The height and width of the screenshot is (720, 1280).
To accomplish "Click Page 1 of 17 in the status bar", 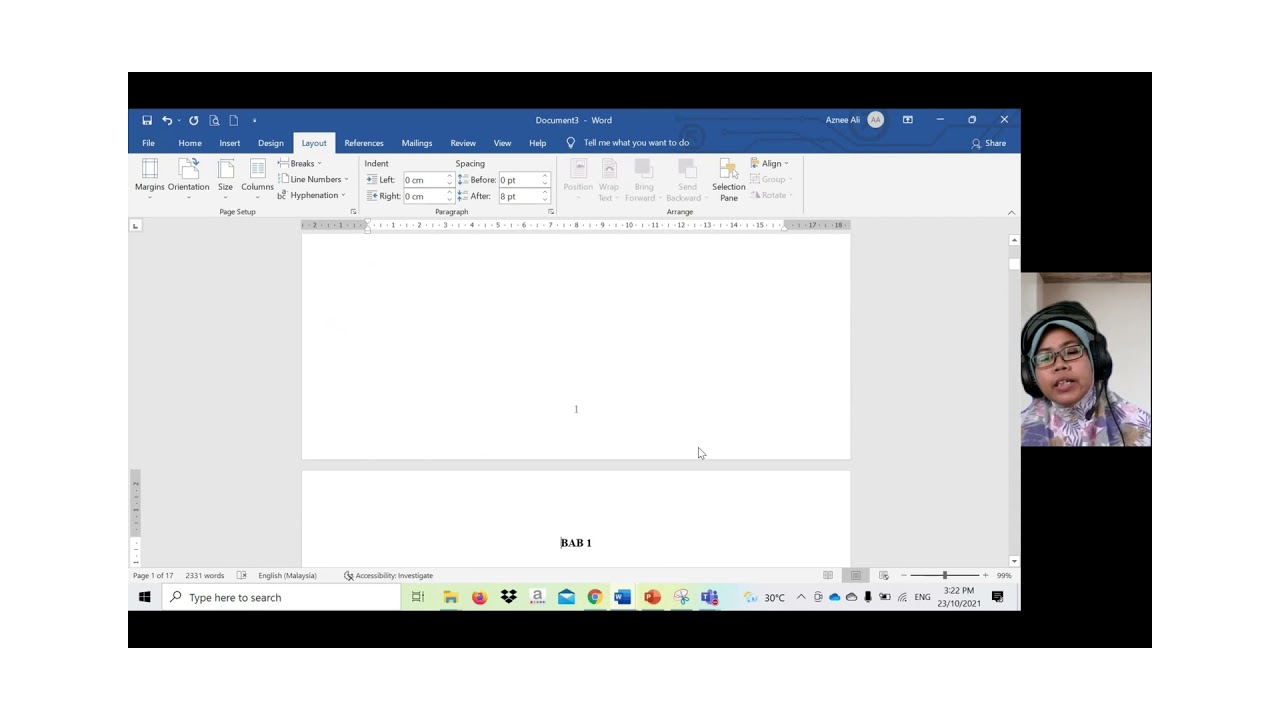I will (x=153, y=576).
